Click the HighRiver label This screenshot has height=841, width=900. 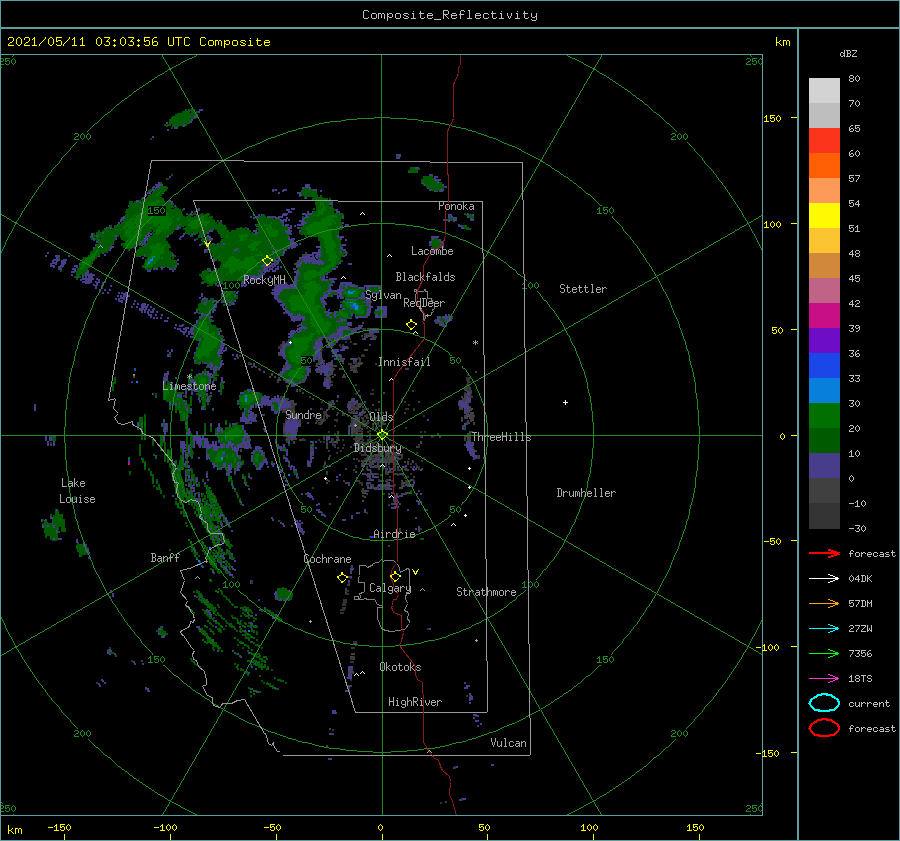pos(415,702)
